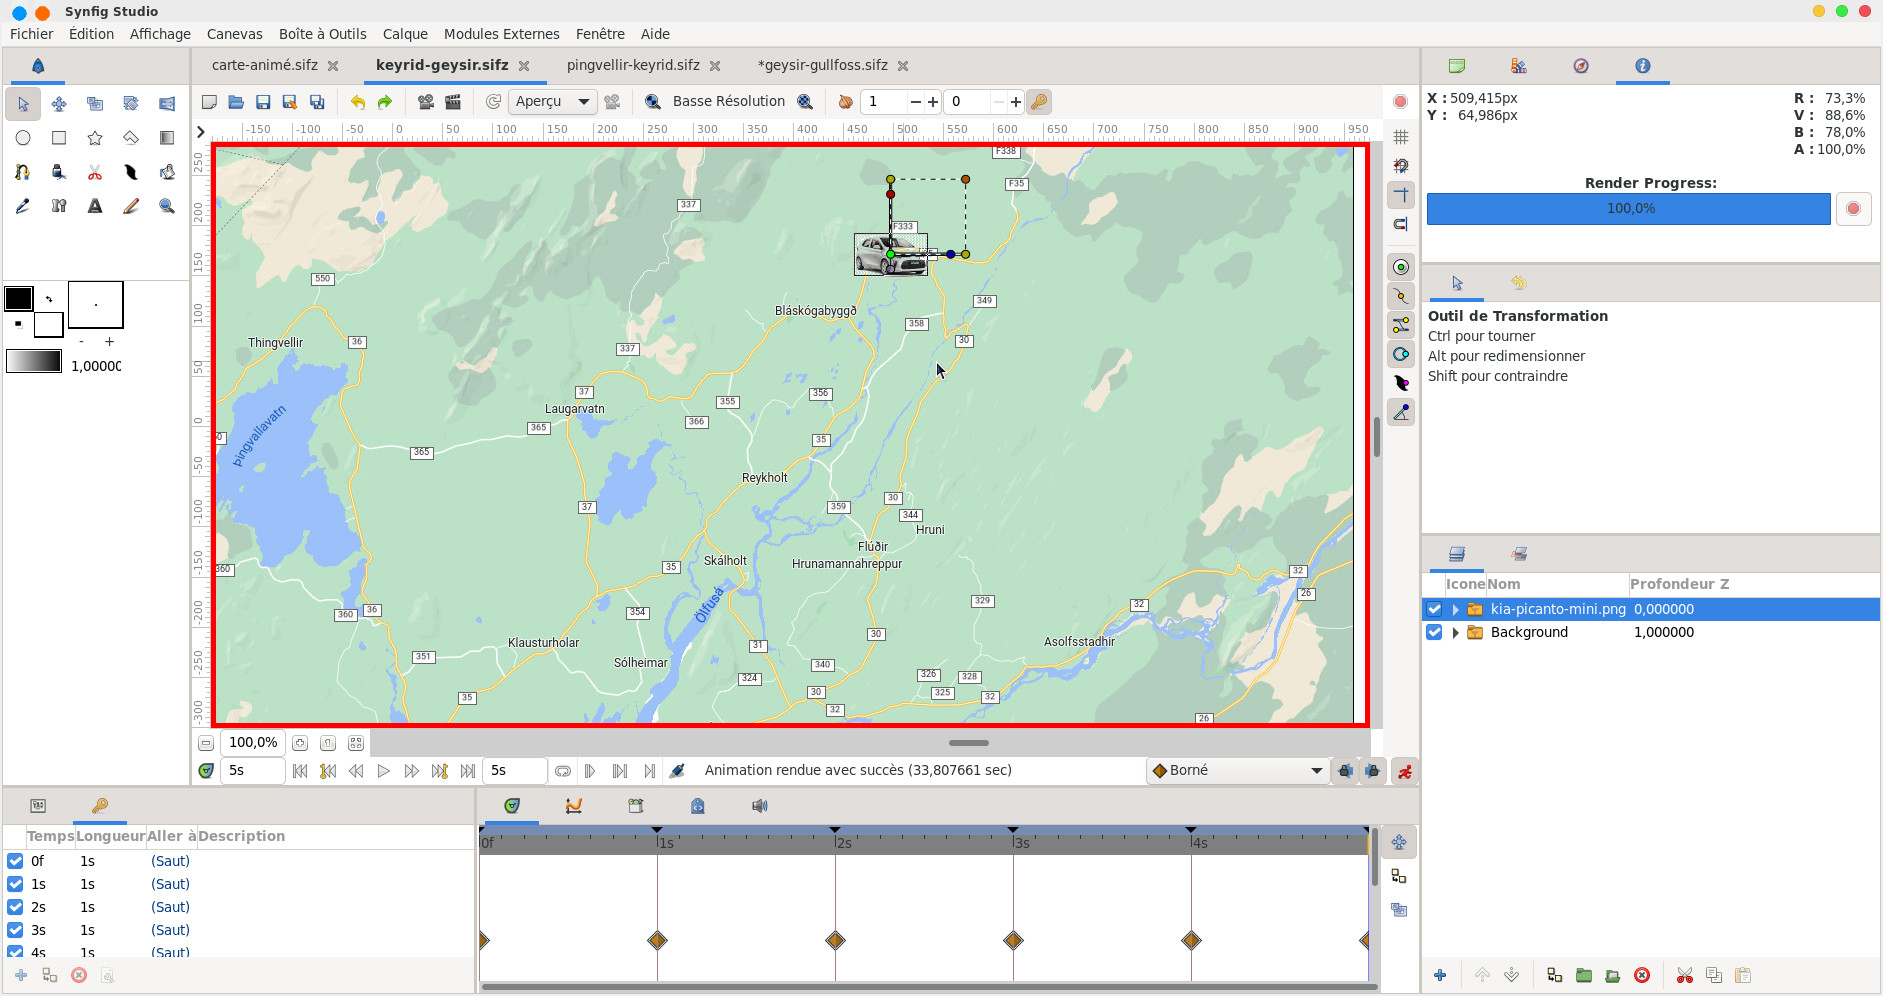The width and height of the screenshot is (1883, 996).
Task: Switch to the pingvellir-keyrid.sifz tab
Action: [632, 65]
